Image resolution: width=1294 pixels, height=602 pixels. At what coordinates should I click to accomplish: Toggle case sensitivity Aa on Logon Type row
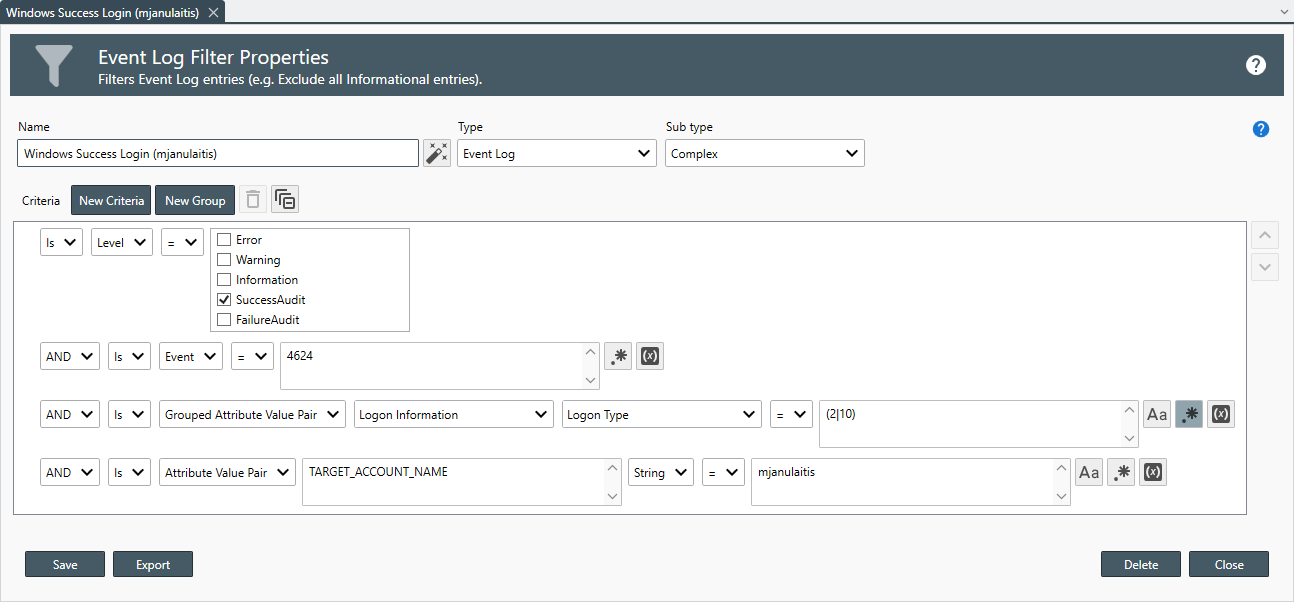(x=1157, y=414)
